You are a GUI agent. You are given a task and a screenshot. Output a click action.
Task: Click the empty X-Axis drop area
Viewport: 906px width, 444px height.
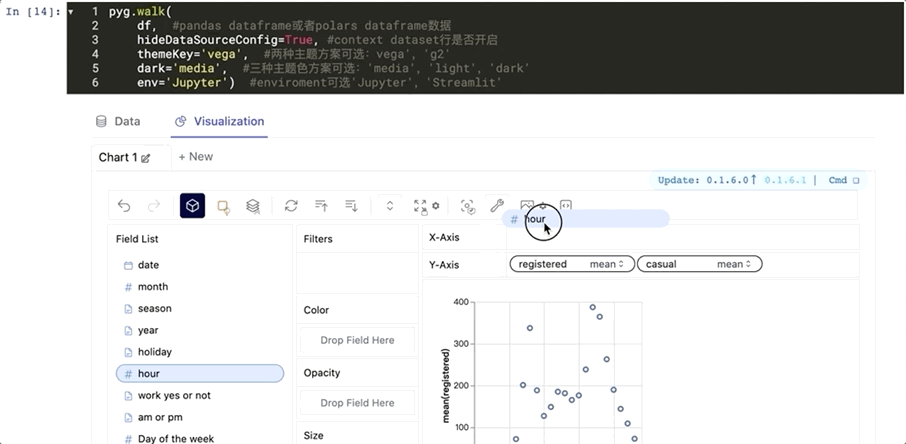pos(682,238)
